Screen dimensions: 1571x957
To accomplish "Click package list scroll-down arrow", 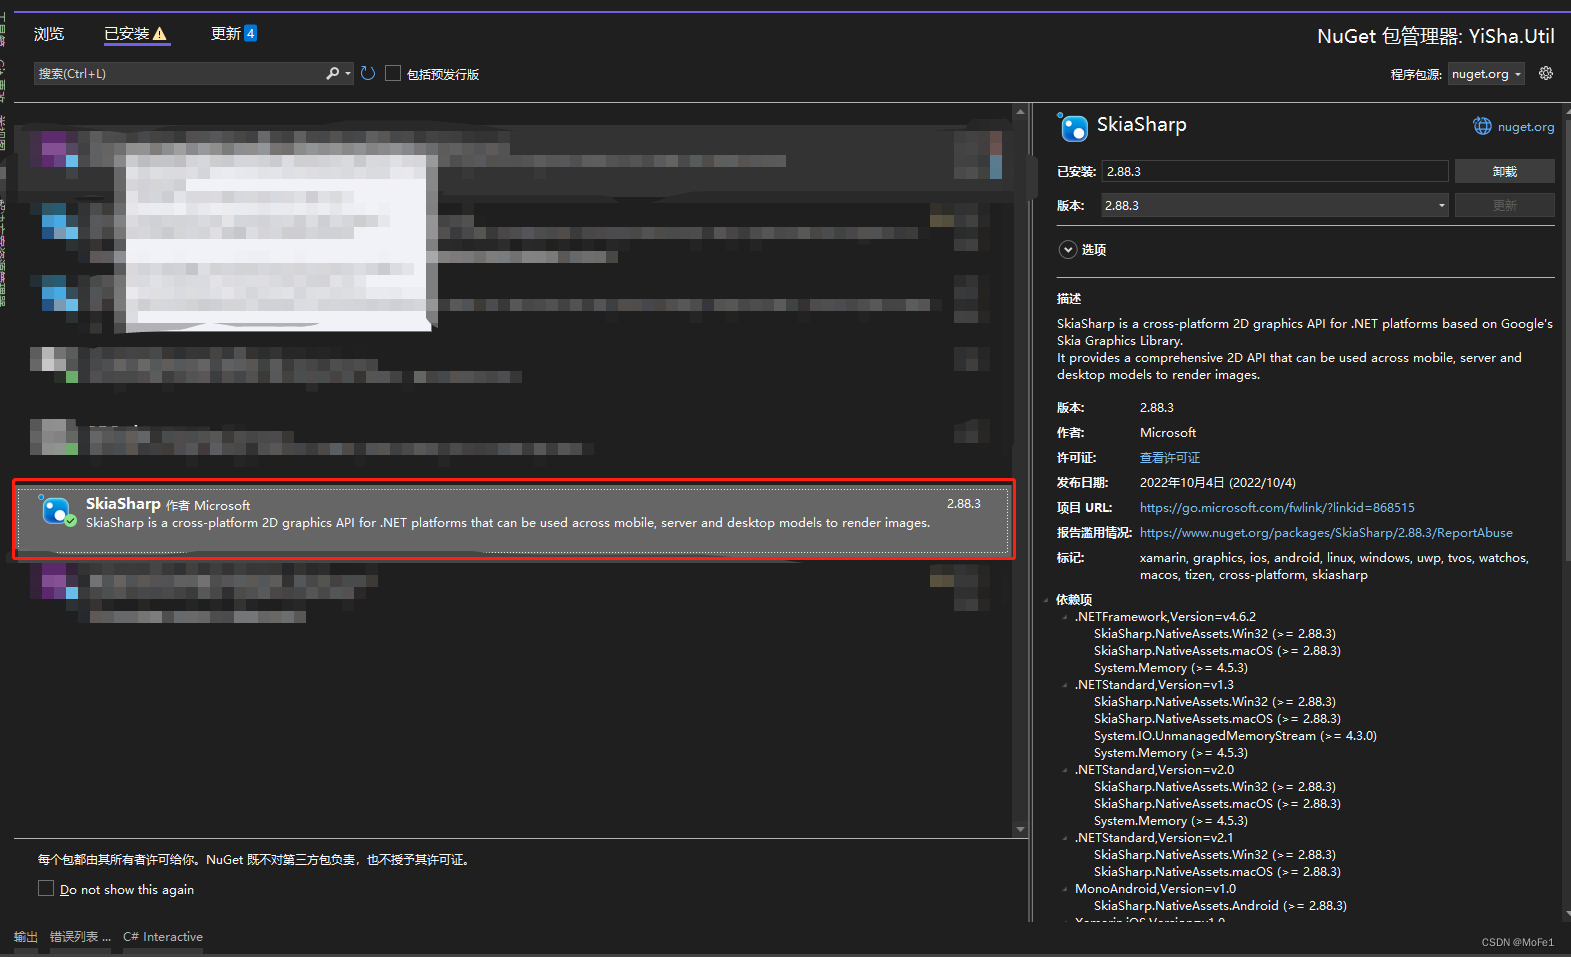I will point(1020,829).
